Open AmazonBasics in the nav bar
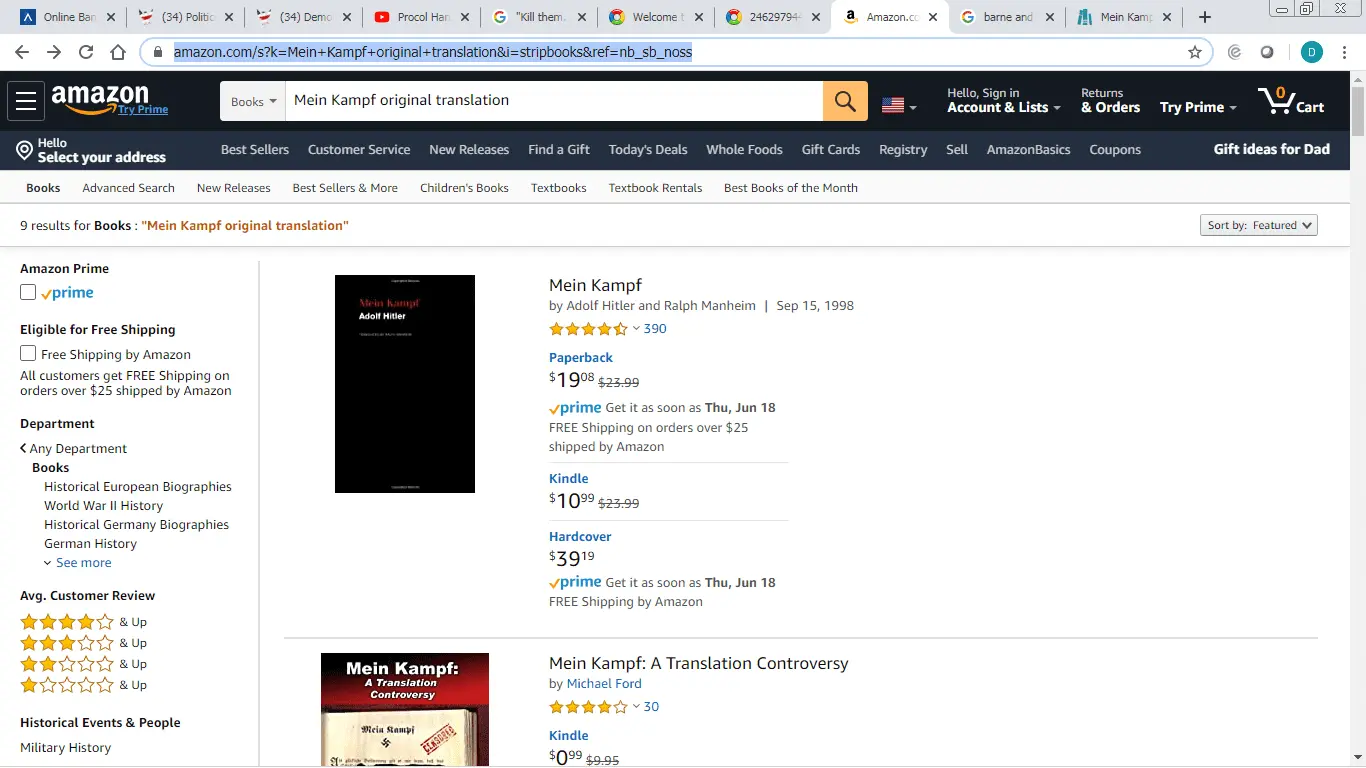Image resolution: width=1366 pixels, height=768 pixels. pyautogui.click(x=1028, y=150)
